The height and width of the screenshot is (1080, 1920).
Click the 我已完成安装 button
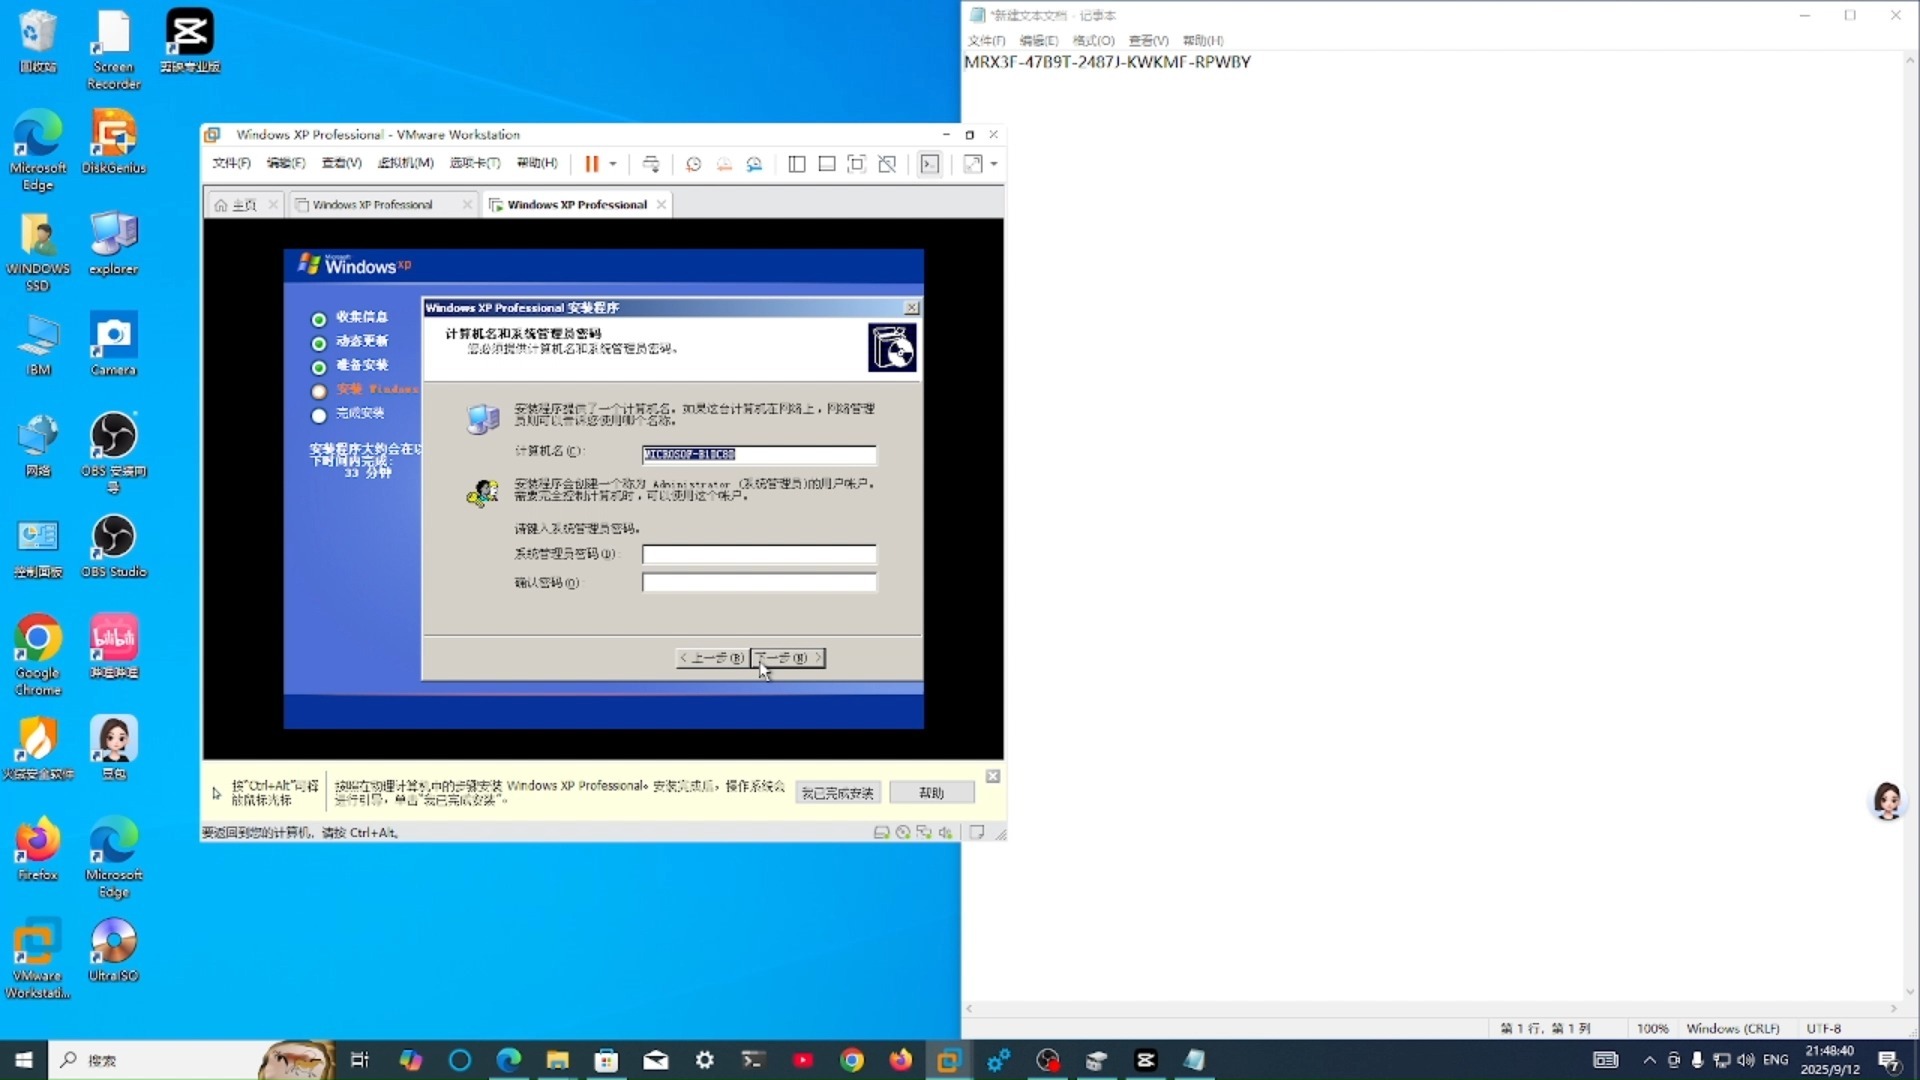838,791
